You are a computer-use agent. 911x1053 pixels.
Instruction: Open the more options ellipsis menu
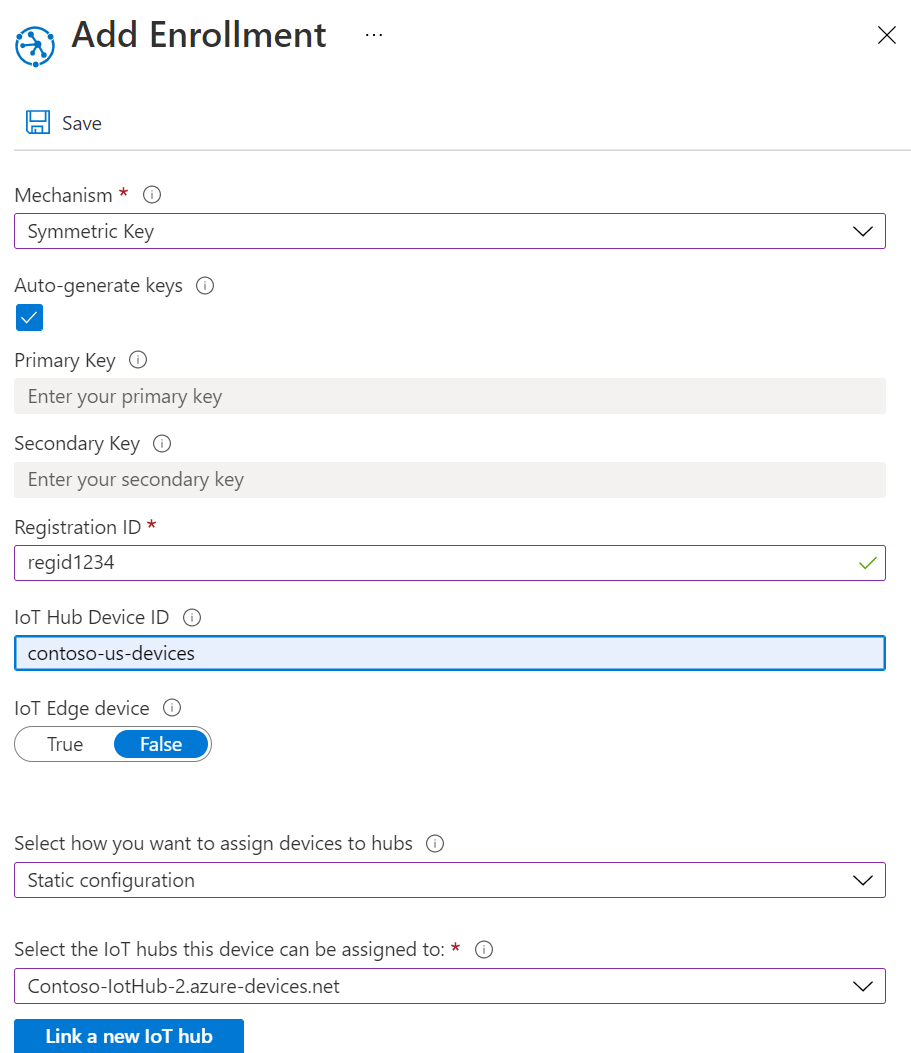[374, 35]
